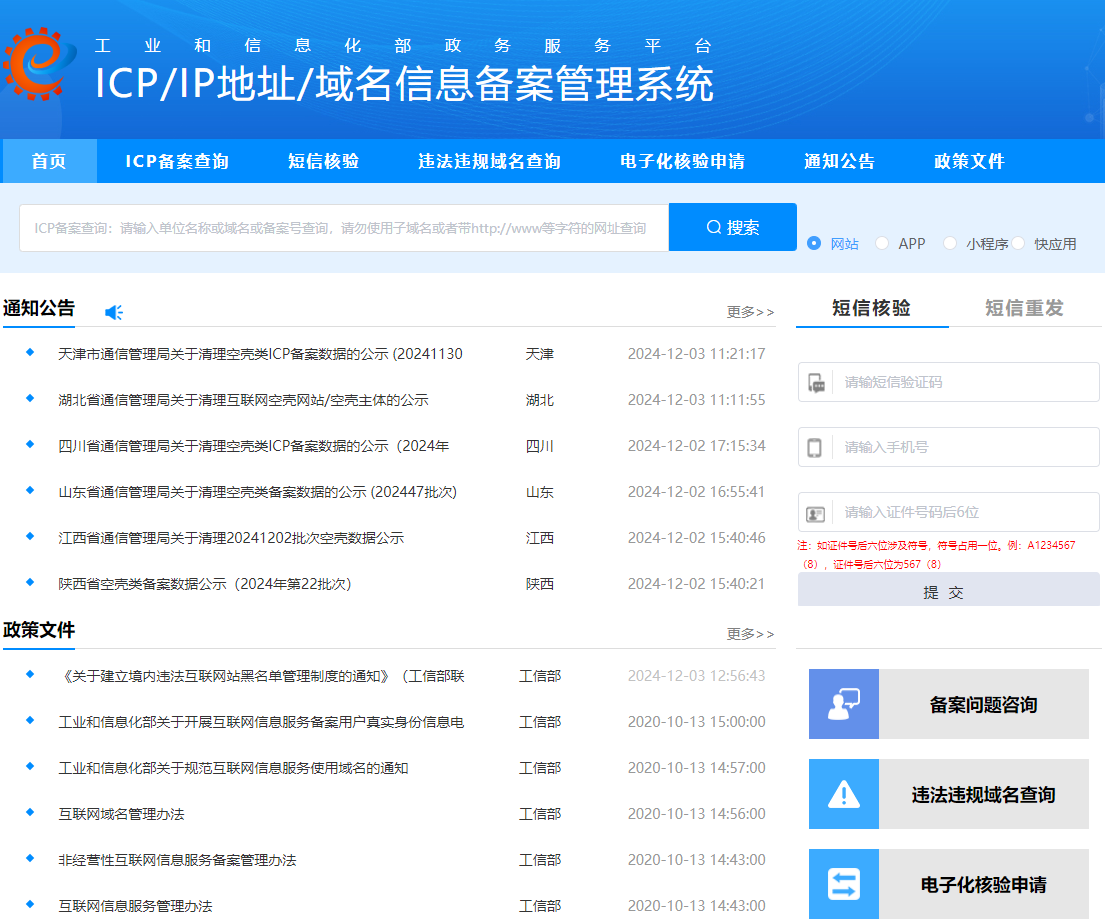Click 更多>> beside 通知公告
The height and width of the screenshot is (924, 1105).
(751, 312)
